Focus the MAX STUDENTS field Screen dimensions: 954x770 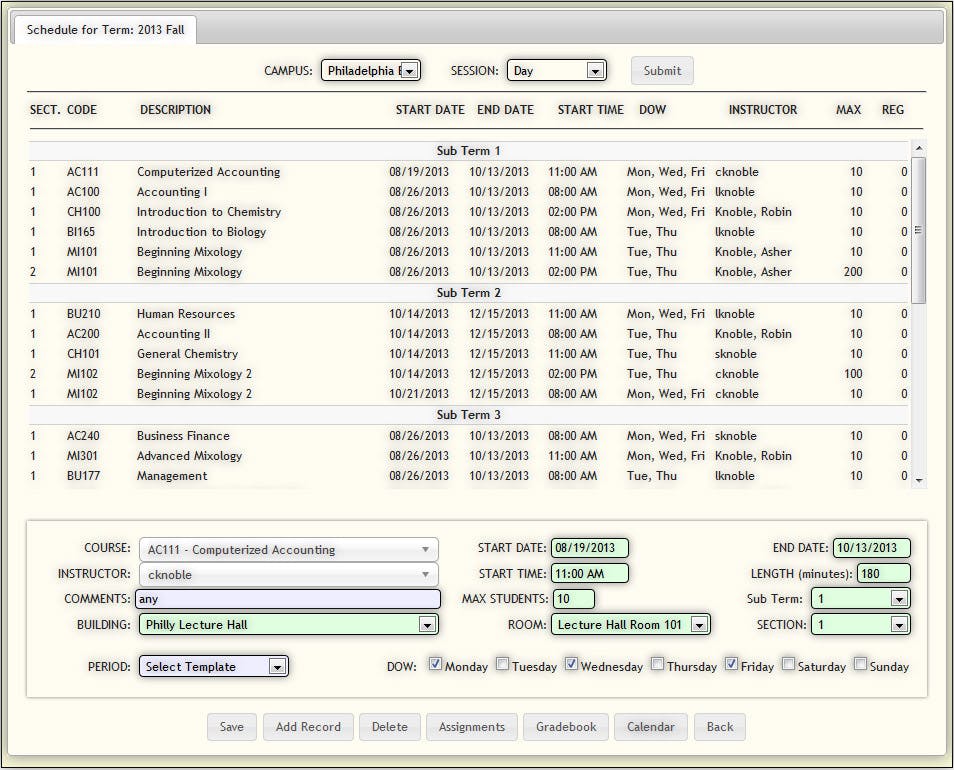pyautogui.click(x=573, y=599)
